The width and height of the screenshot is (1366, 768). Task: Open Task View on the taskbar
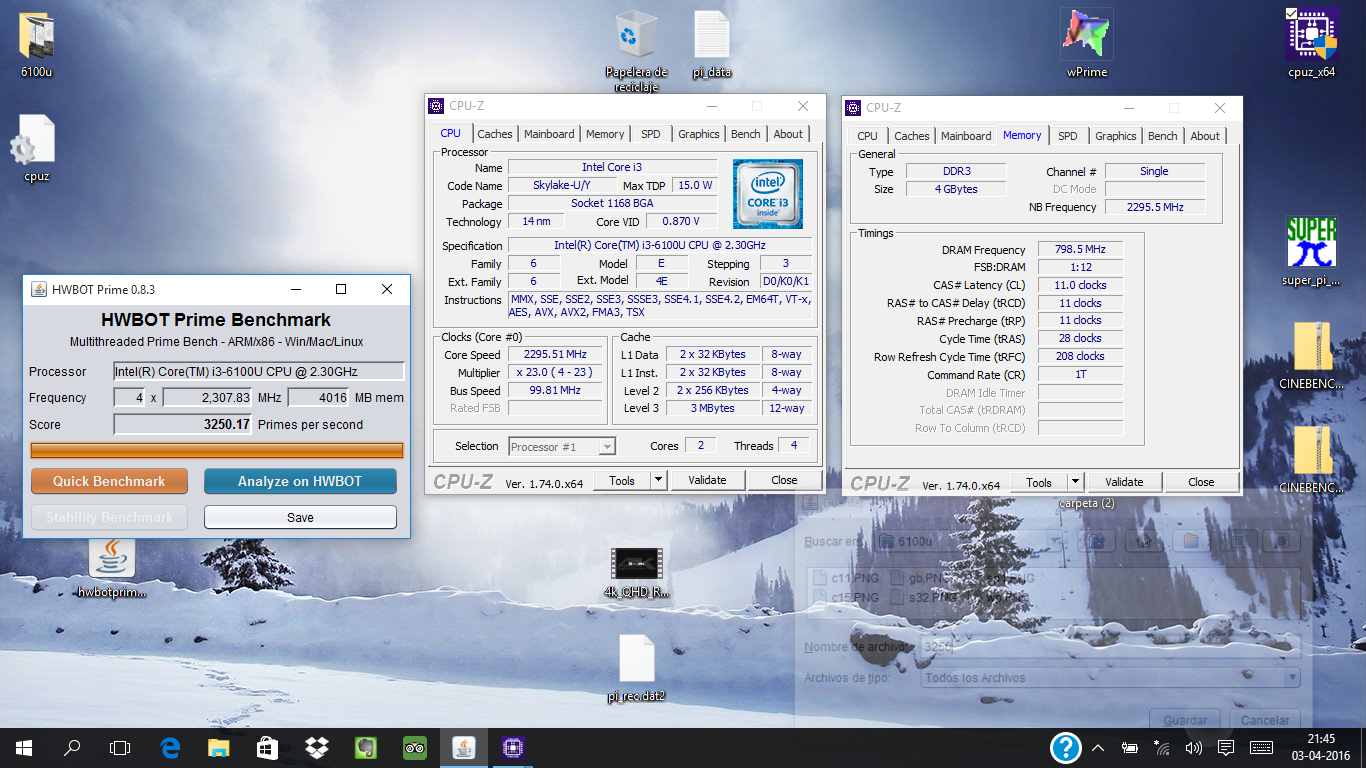pyautogui.click(x=120, y=747)
